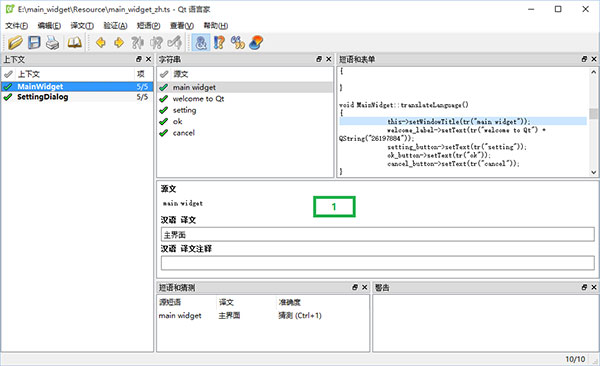Toggle place marker validation percent icon
Viewport: 600px width, 366px height.
click(238, 42)
